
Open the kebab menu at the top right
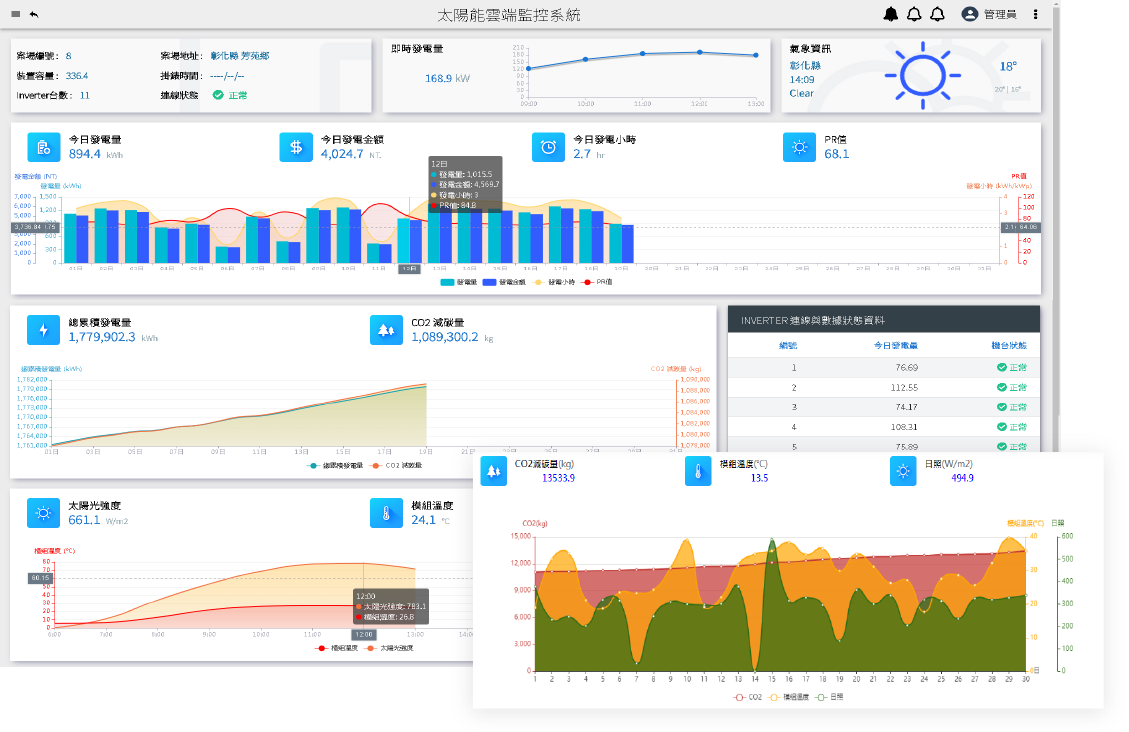[x=1033, y=13]
